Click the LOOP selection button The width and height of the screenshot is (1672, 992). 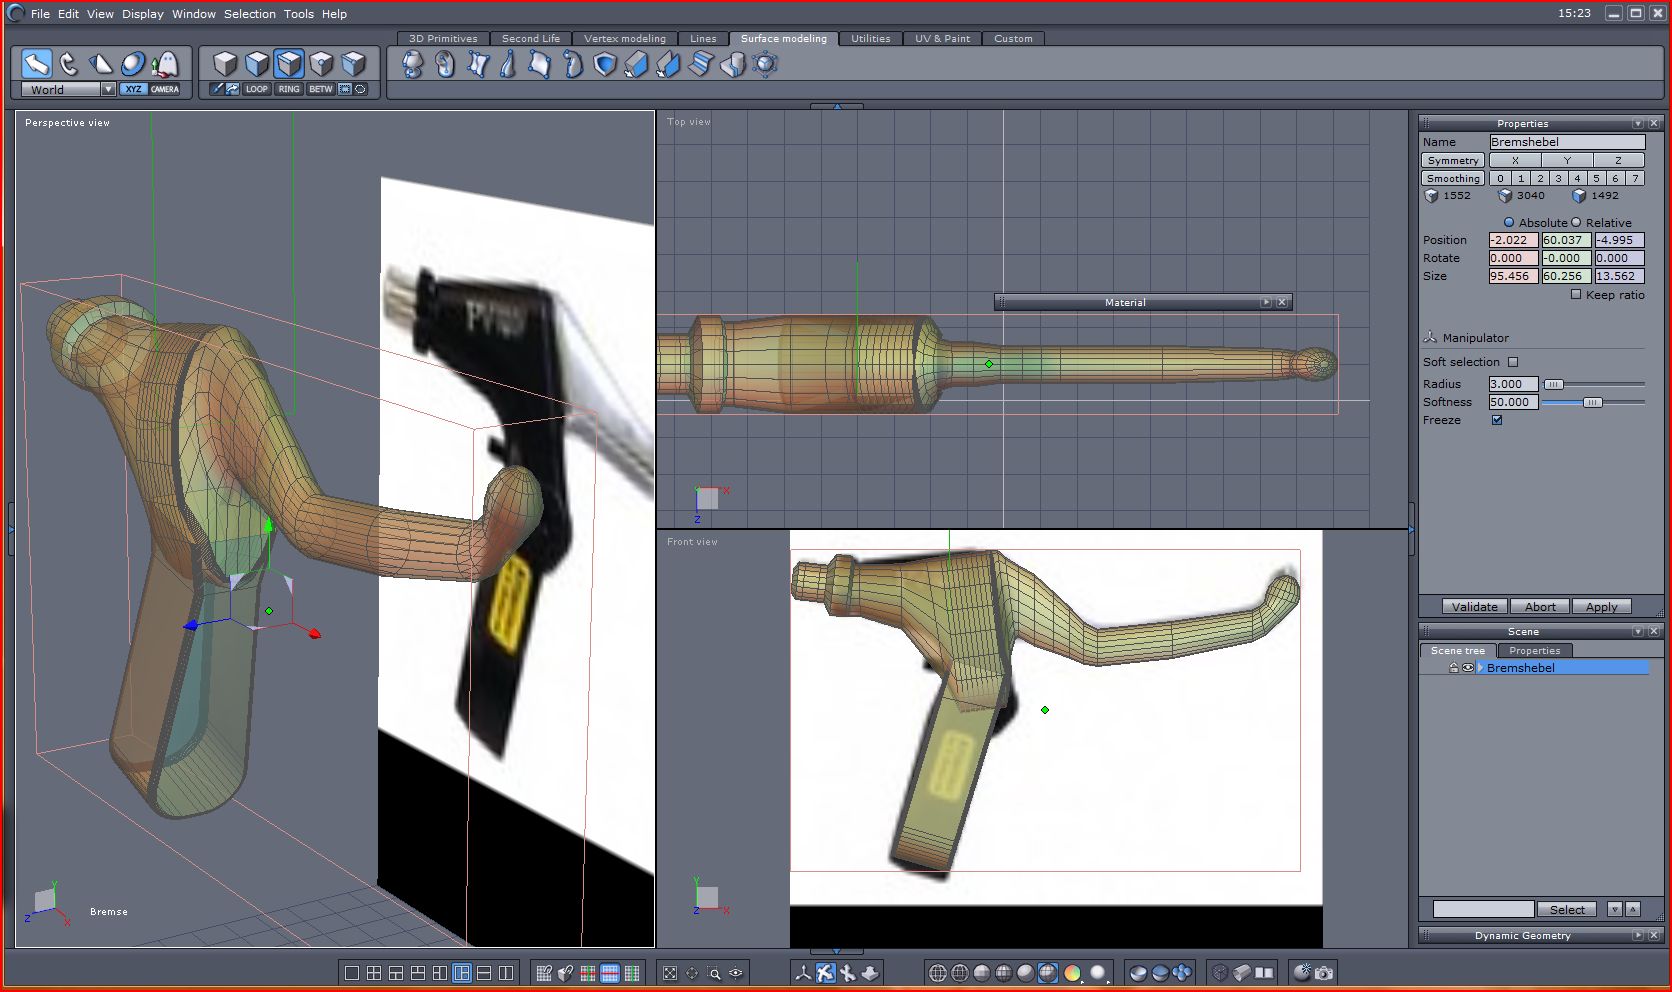[257, 89]
